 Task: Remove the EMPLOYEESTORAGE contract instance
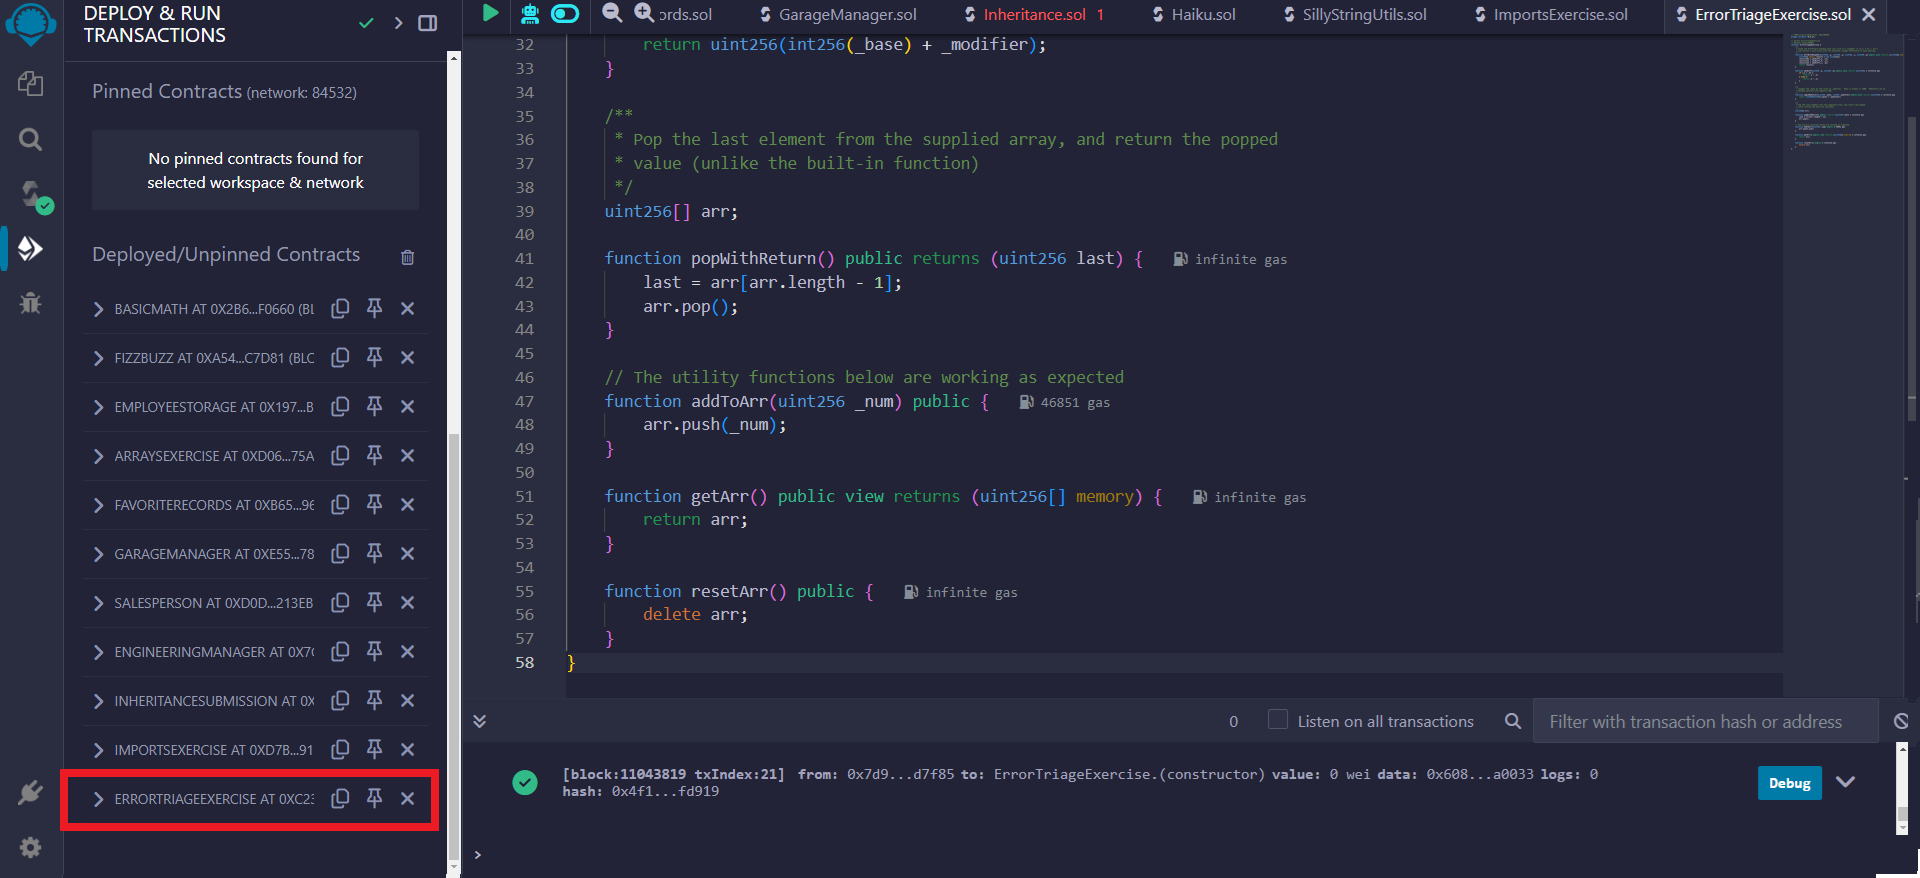click(407, 406)
